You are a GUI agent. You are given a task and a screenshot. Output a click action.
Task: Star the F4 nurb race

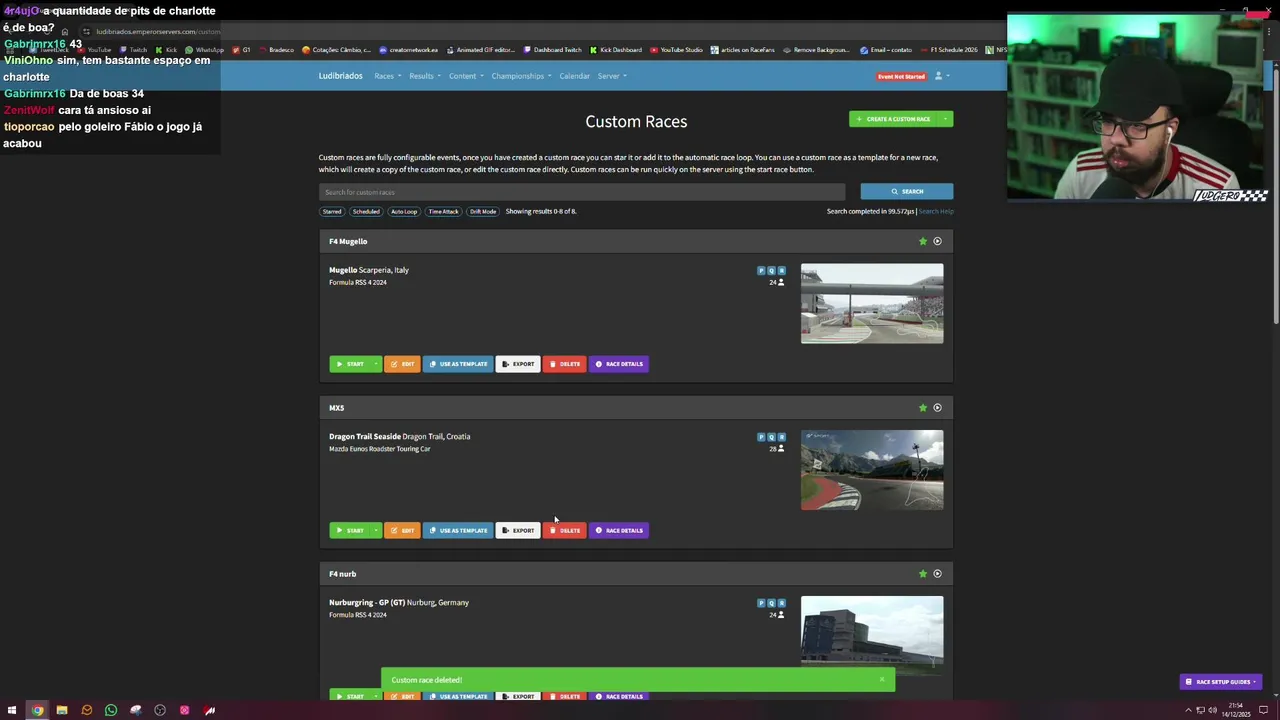(923, 574)
